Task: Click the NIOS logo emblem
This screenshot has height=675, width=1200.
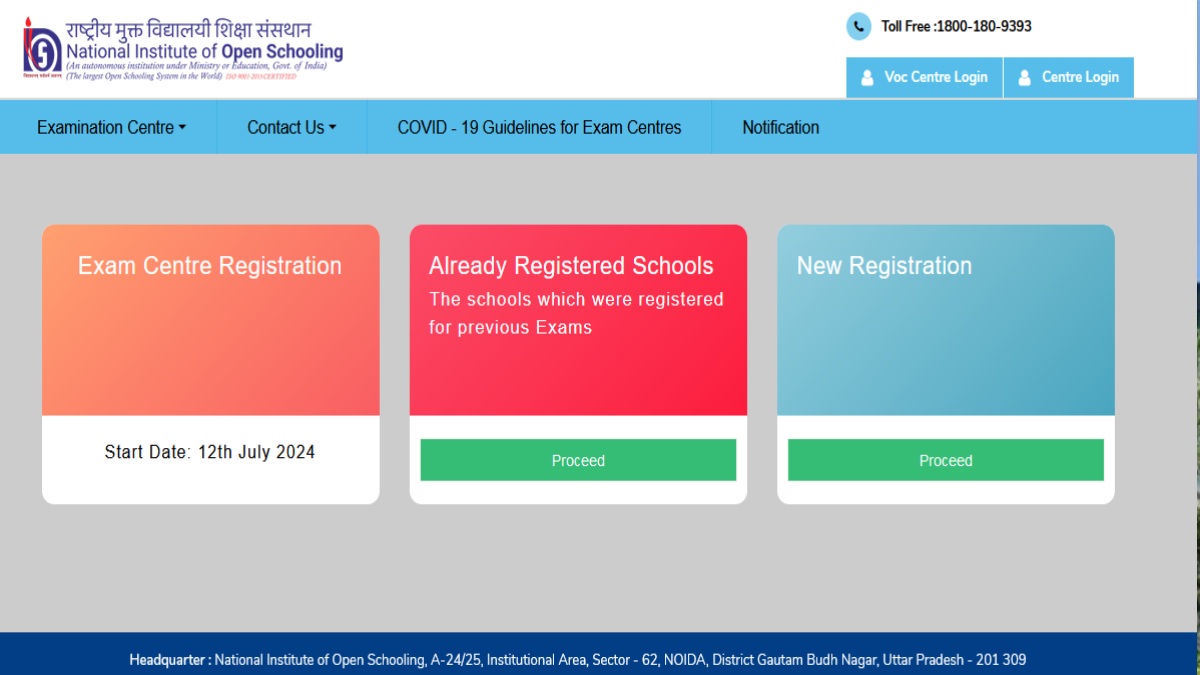Action: tap(42, 47)
